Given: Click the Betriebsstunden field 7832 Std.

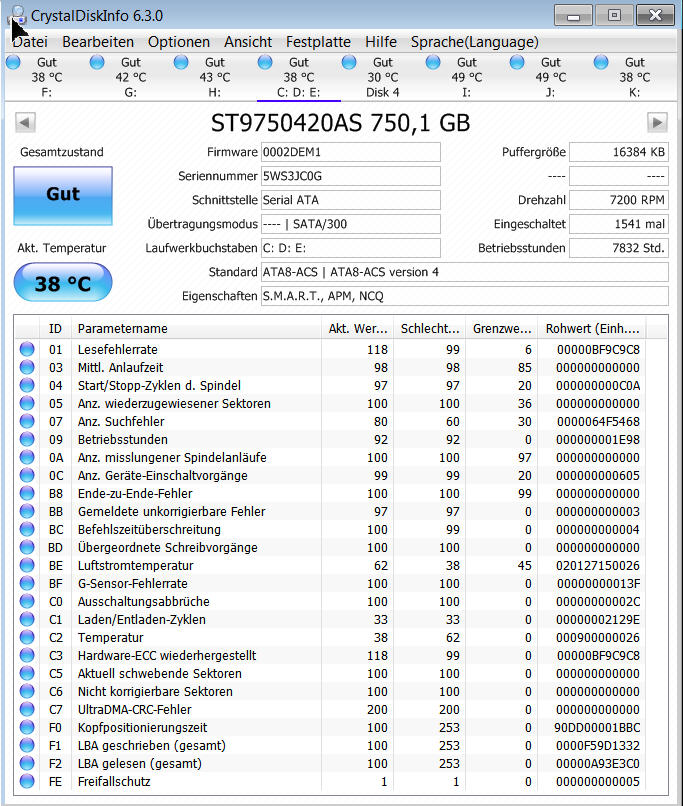Looking at the screenshot, I should (x=619, y=248).
